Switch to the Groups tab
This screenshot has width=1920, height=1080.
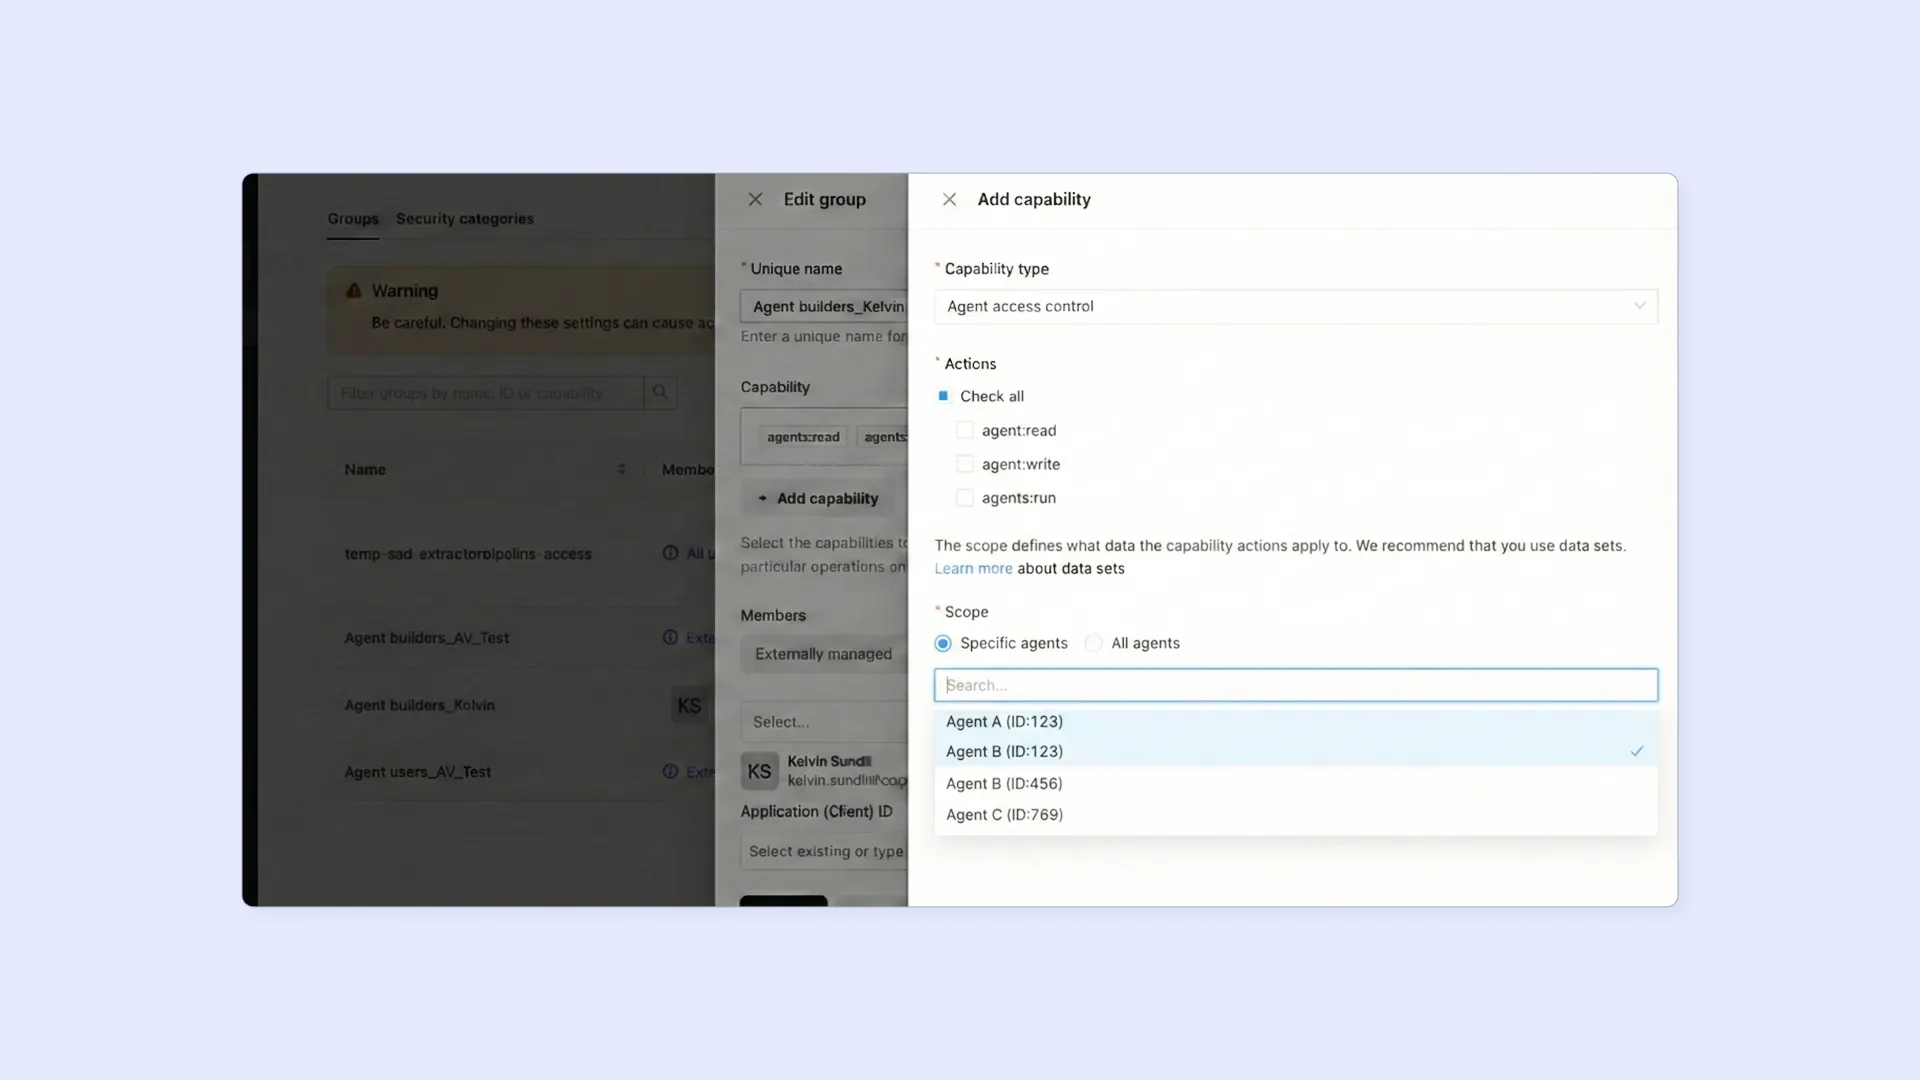tap(353, 218)
